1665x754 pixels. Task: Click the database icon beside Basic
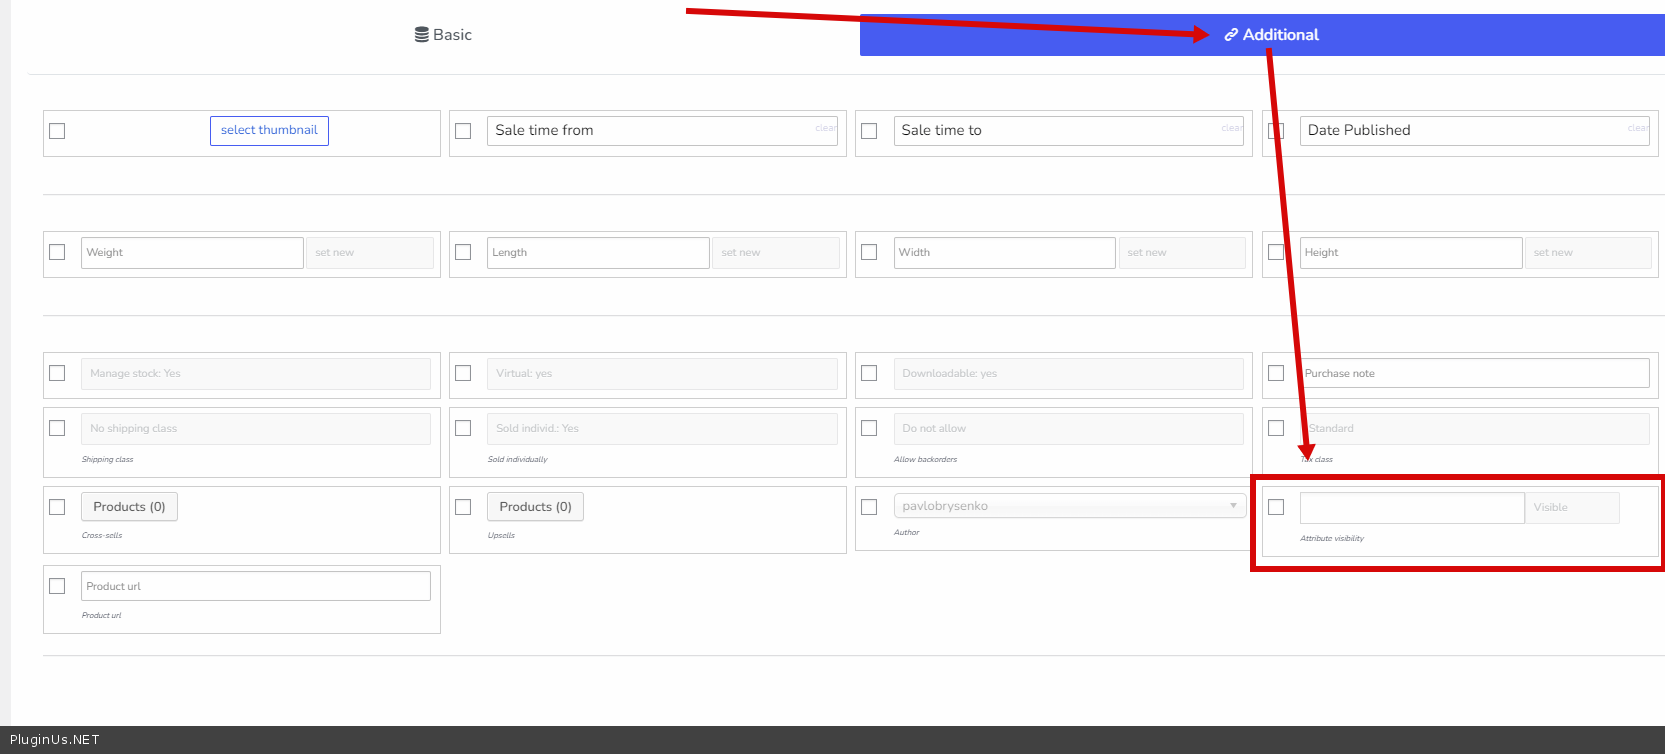[421, 35]
